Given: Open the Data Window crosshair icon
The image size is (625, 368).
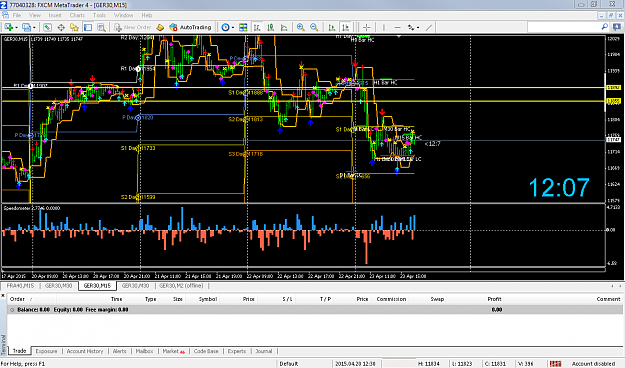Looking at the screenshot, I should 61,27.
